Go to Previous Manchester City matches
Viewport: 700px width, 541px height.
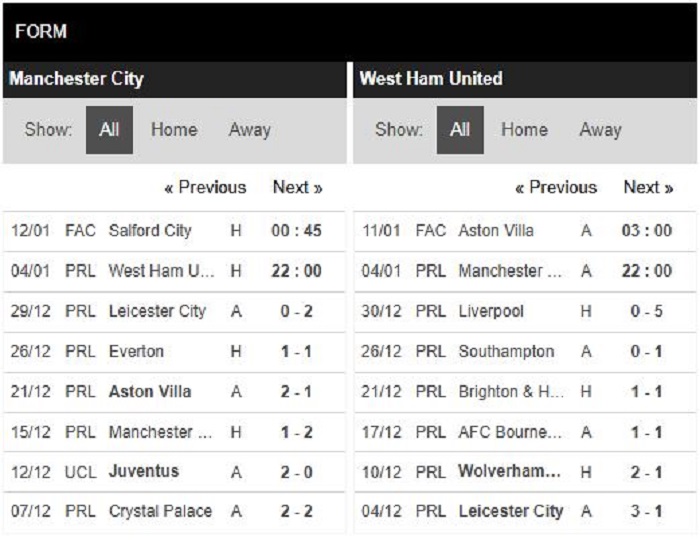point(205,188)
